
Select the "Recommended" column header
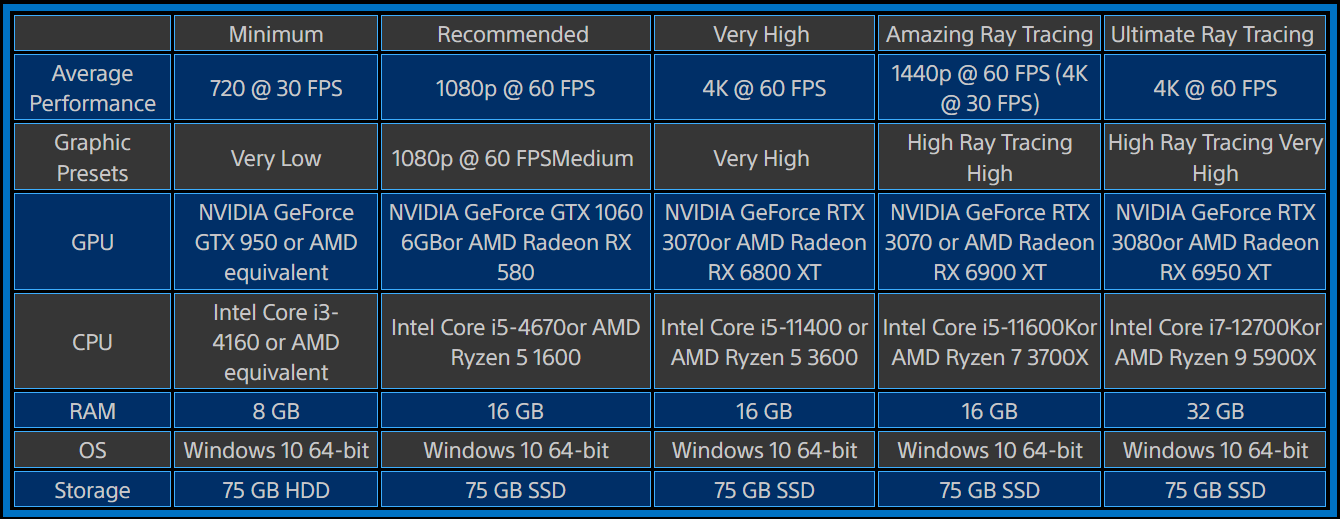[x=515, y=34]
